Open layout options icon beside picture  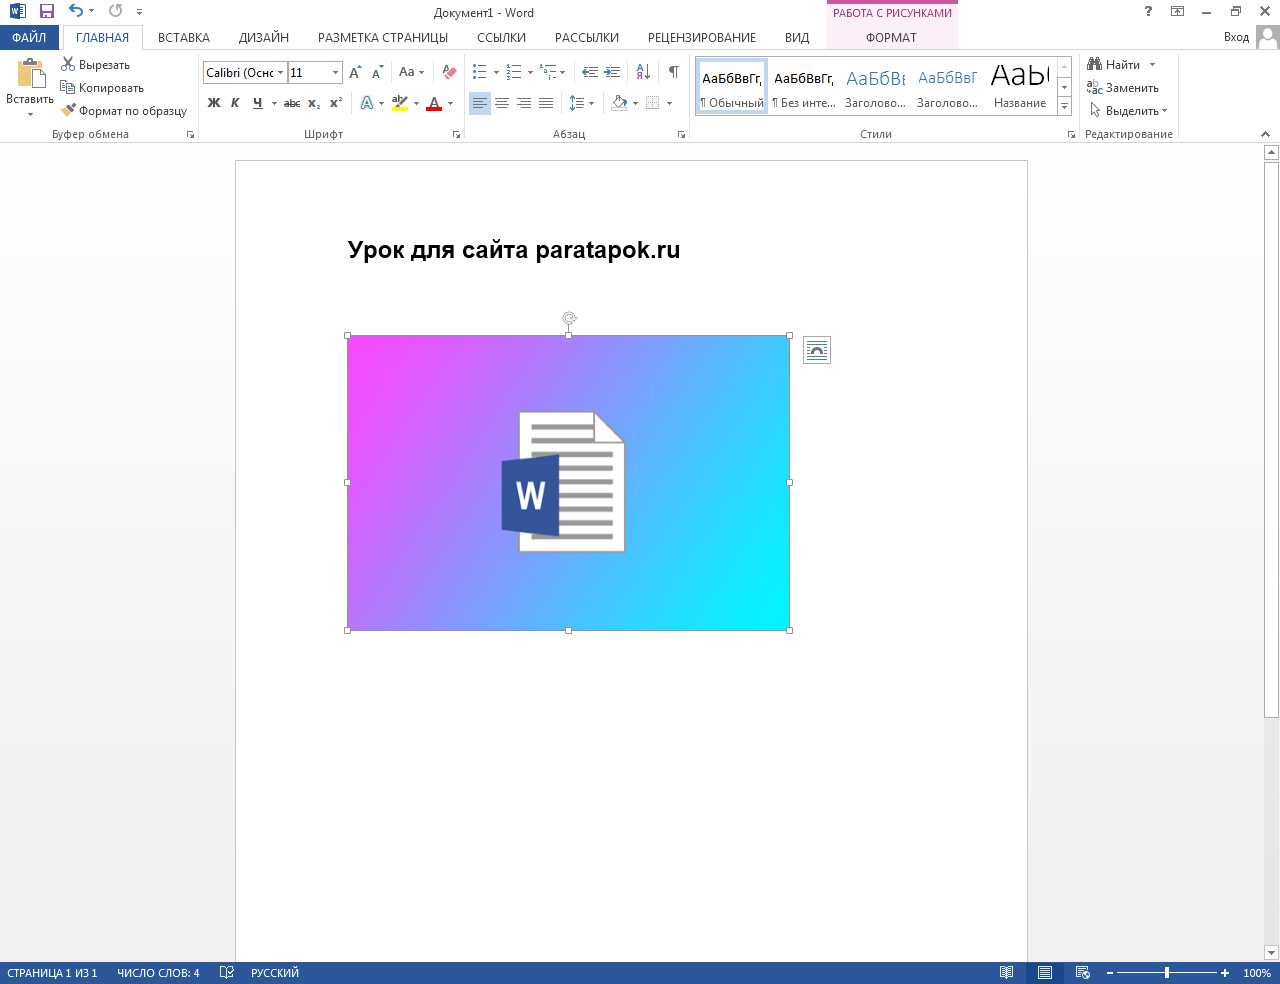click(x=817, y=350)
